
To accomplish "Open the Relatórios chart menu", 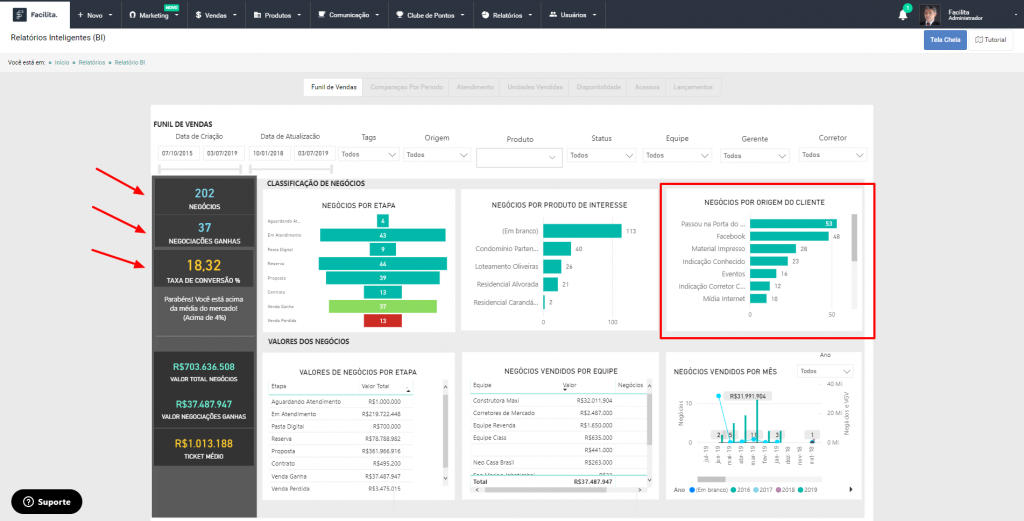I will [x=507, y=16].
